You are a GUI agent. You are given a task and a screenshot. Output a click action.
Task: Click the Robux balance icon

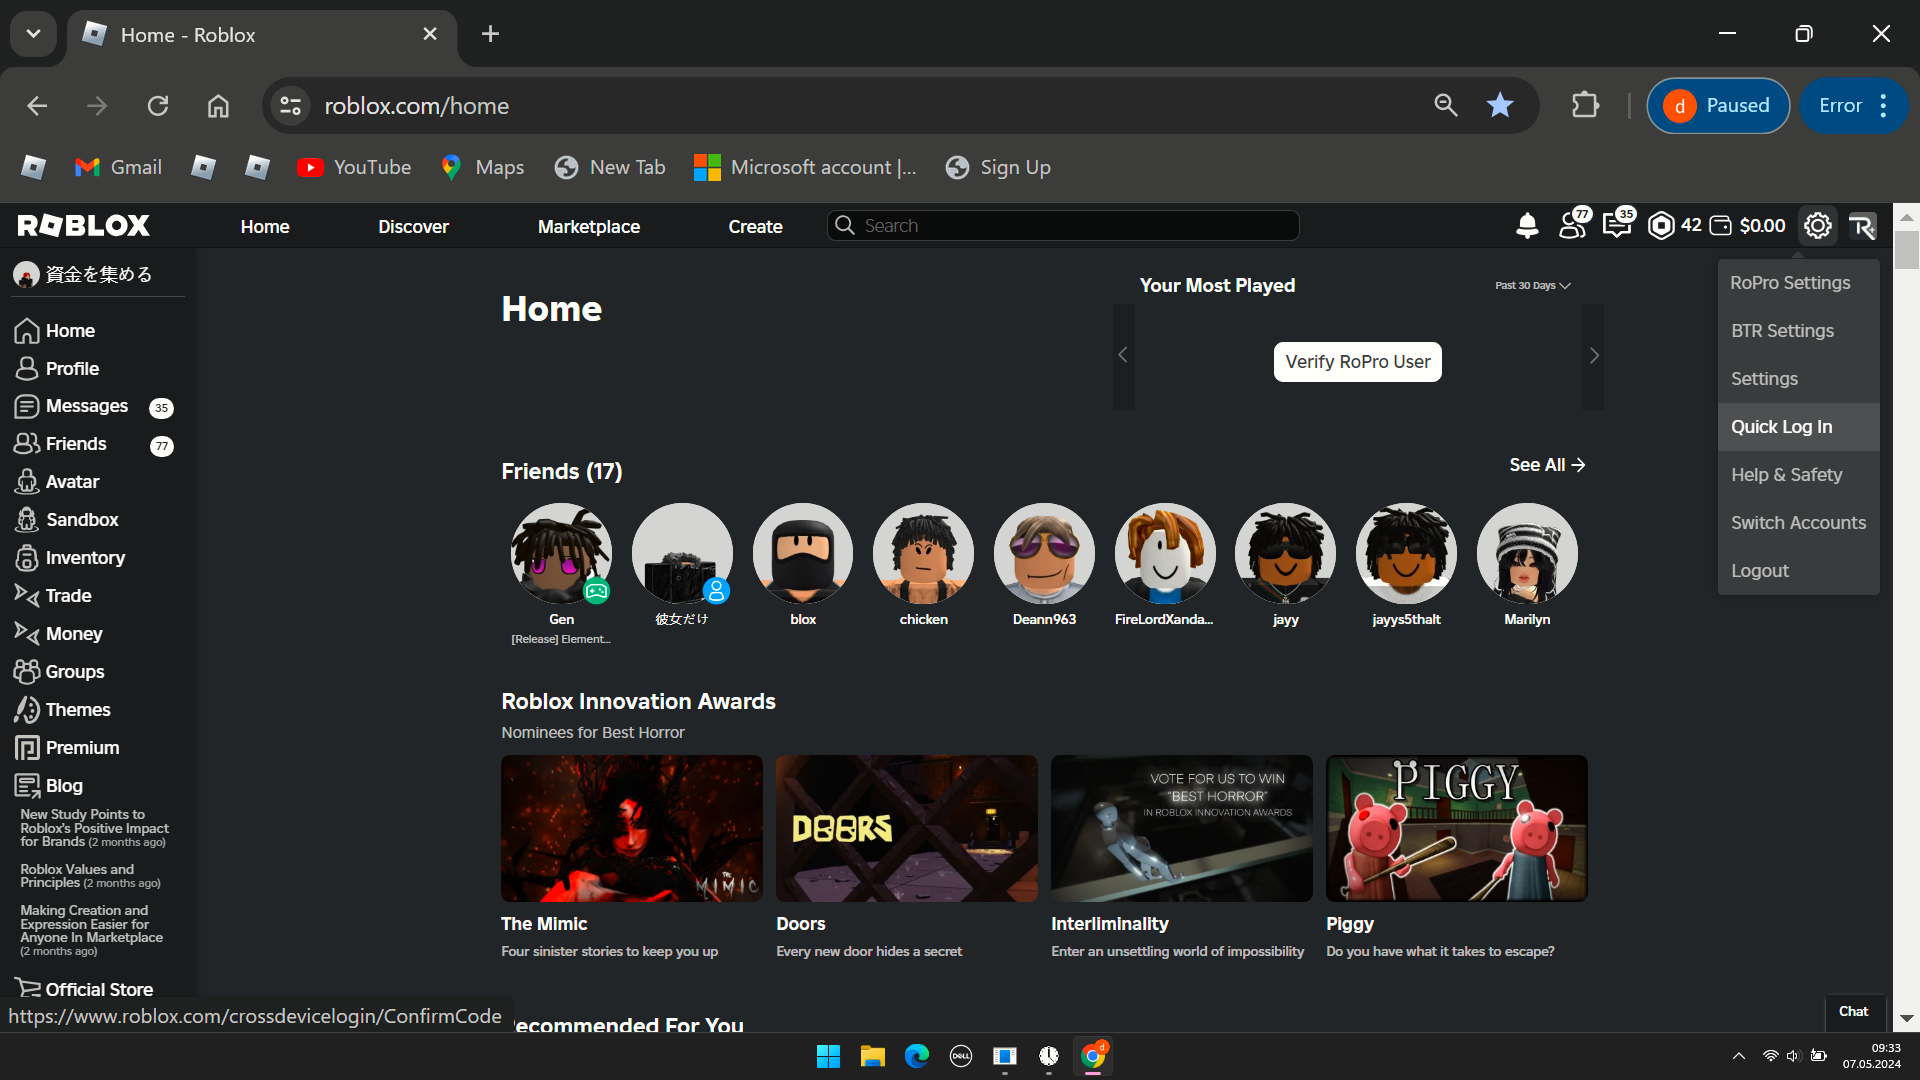1661,226
